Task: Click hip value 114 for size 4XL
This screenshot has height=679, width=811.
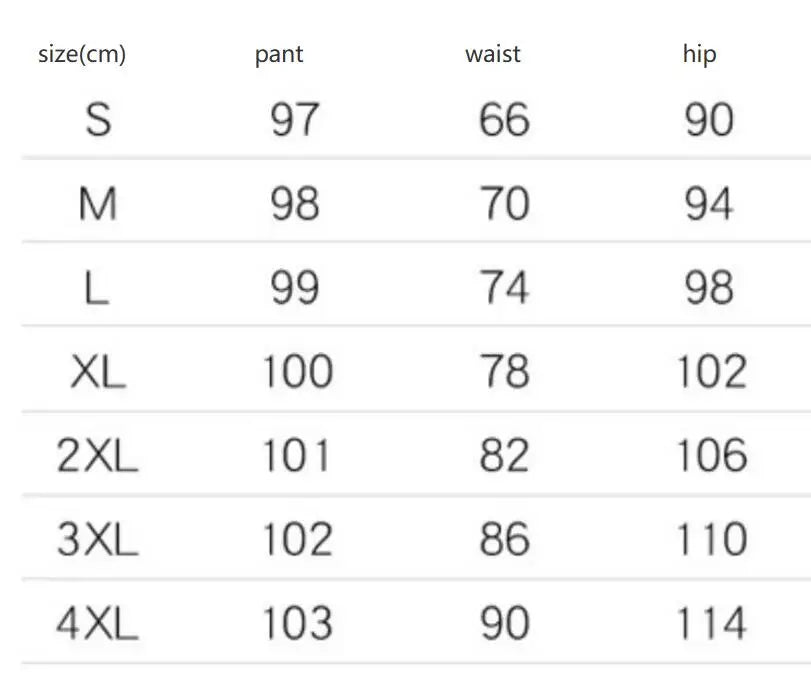Action: tap(712, 623)
